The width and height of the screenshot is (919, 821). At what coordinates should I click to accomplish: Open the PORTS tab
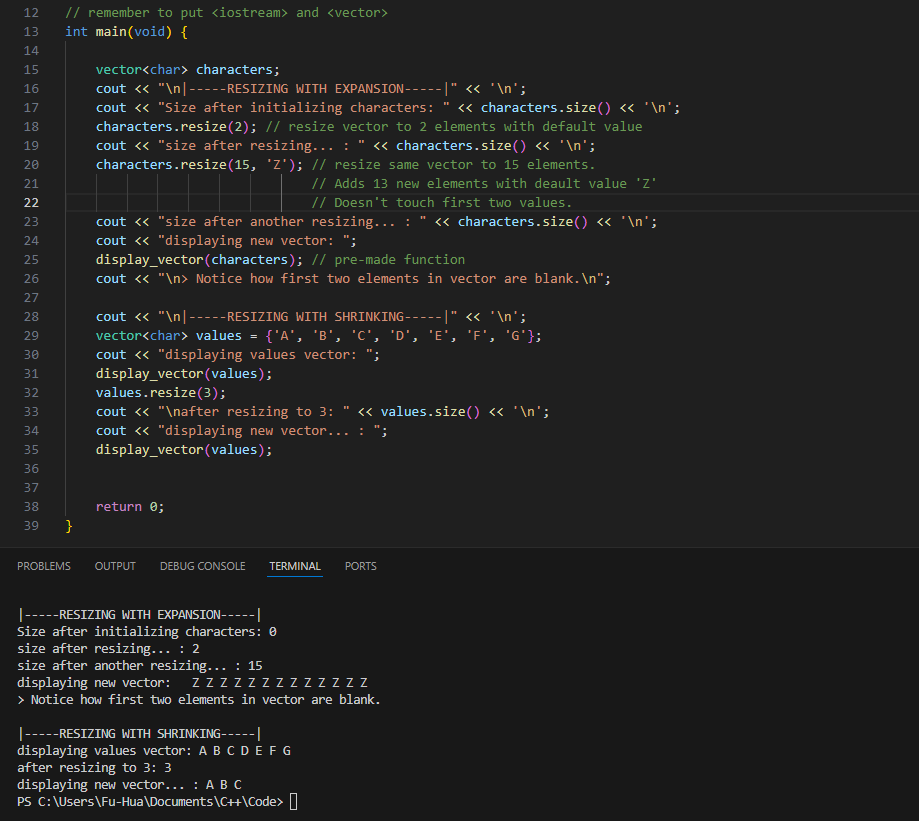361,566
